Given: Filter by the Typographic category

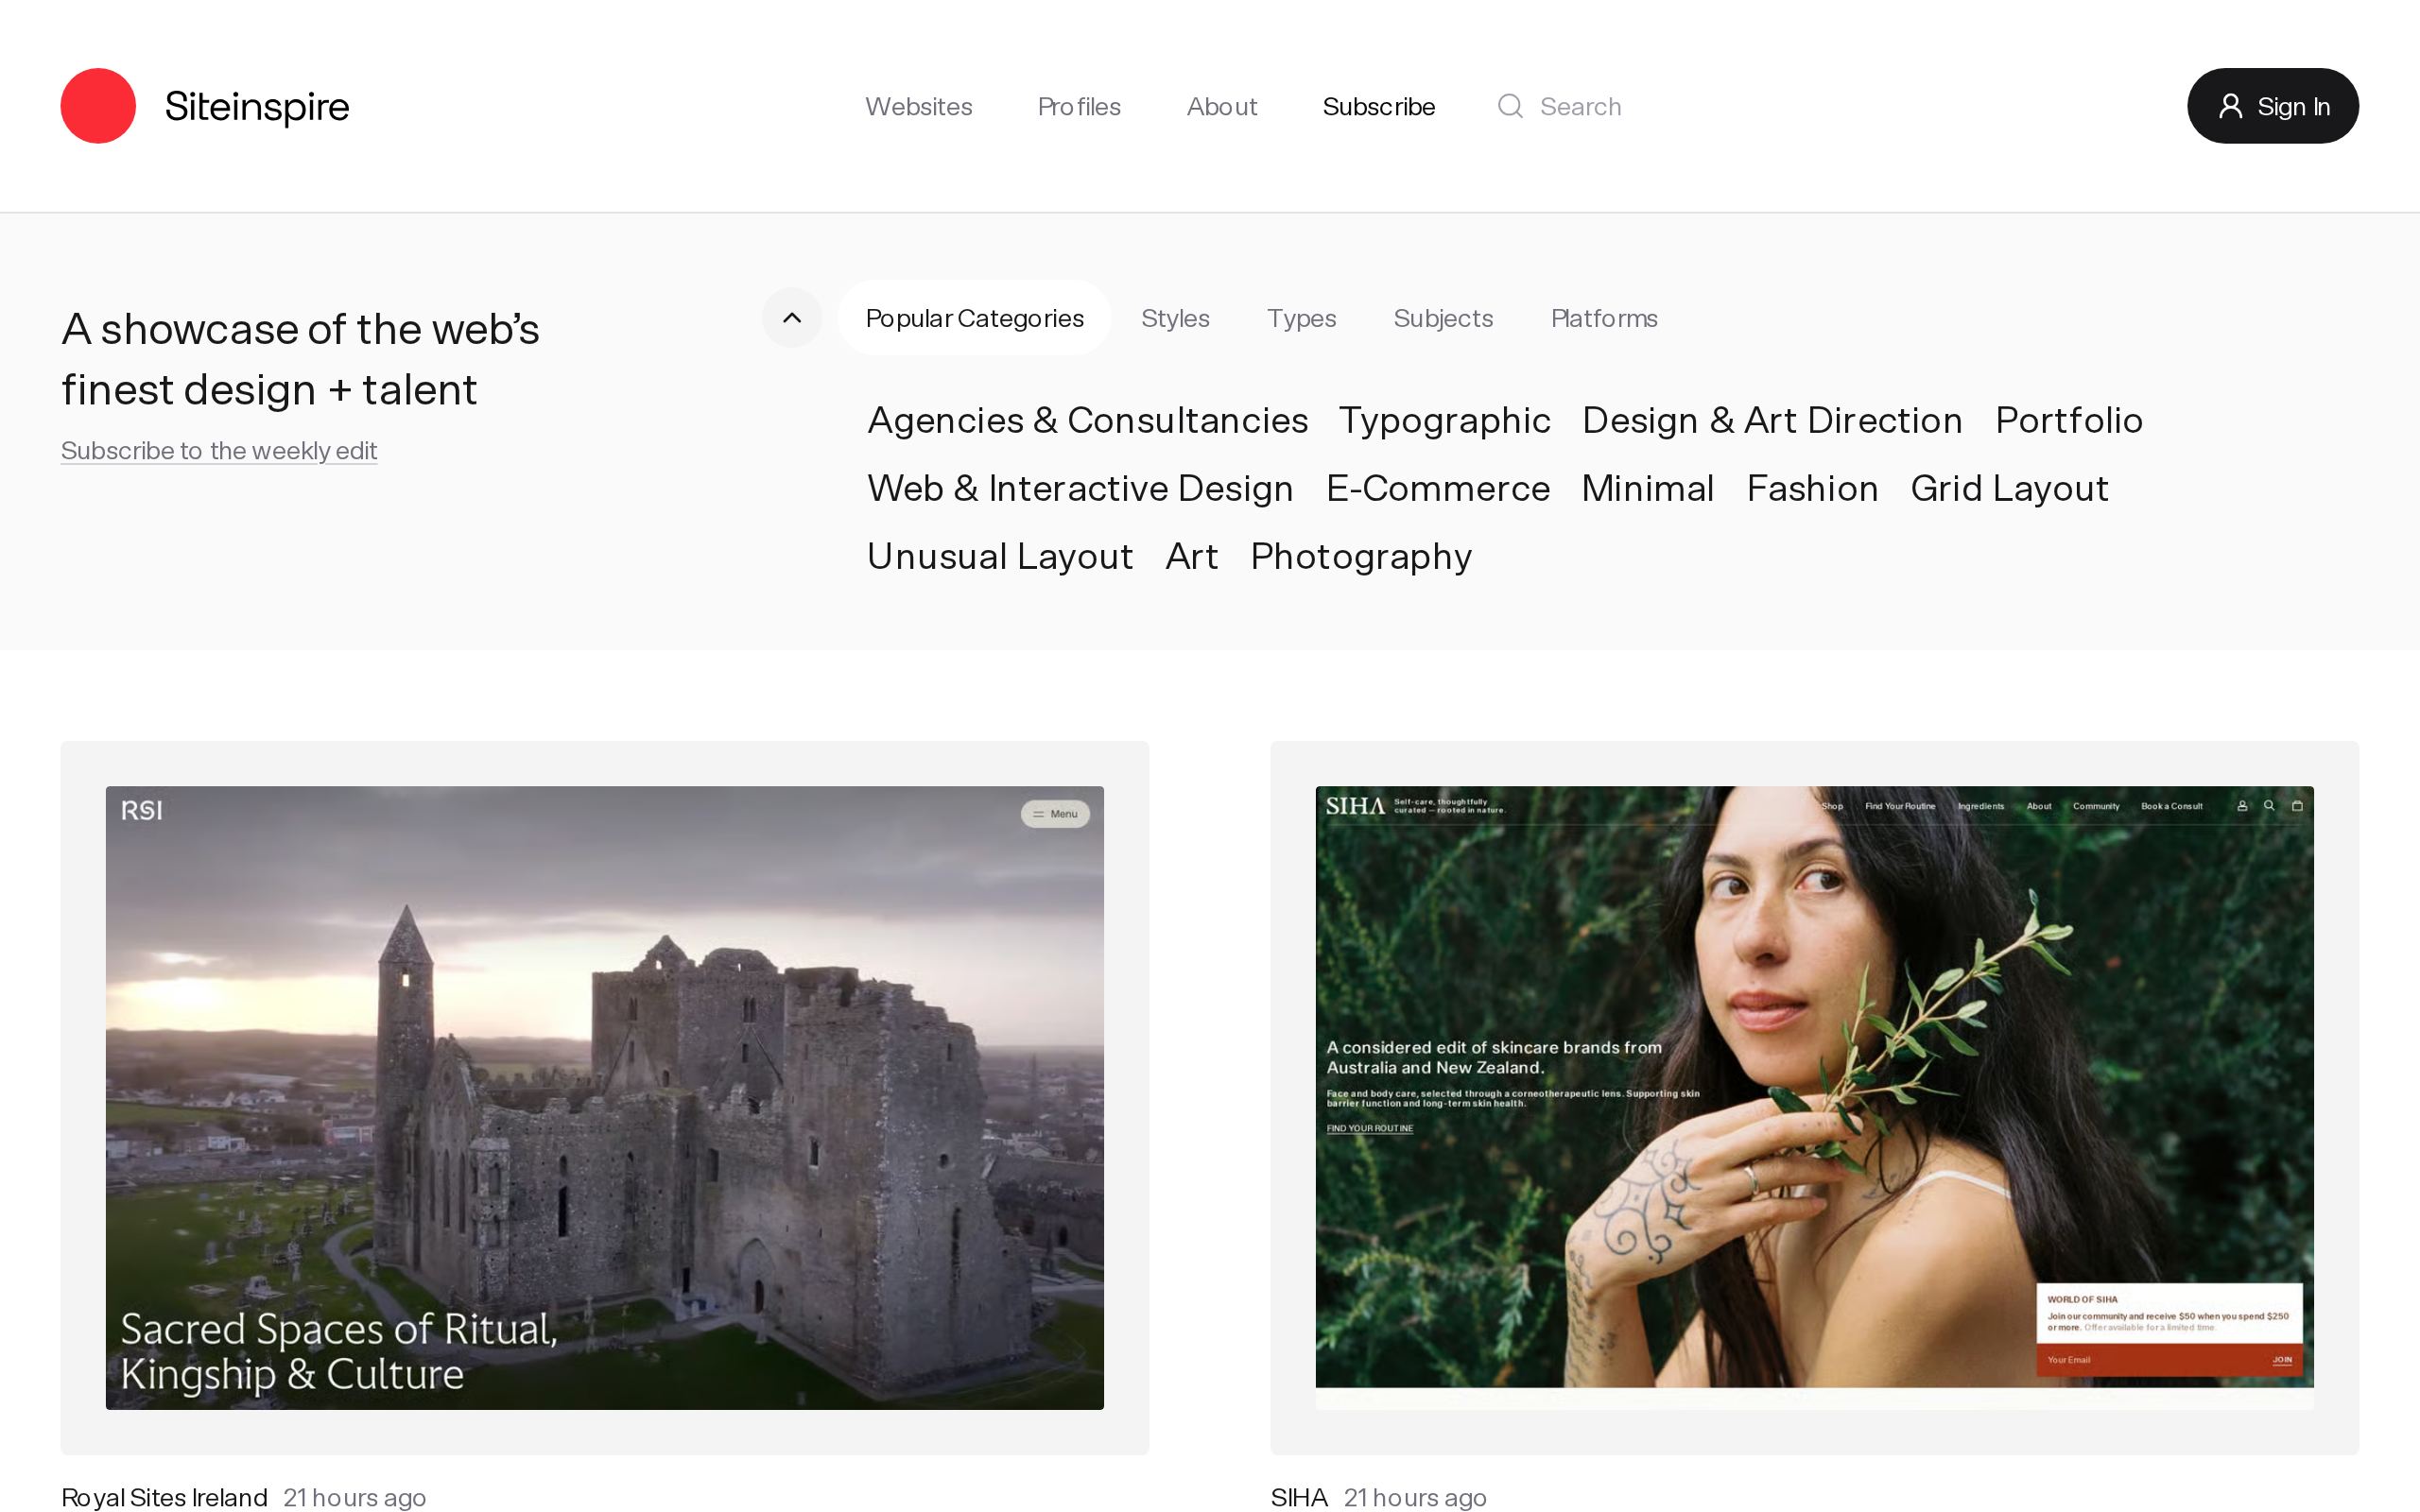Looking at the screenshot, I should (x=1444, y=420).
